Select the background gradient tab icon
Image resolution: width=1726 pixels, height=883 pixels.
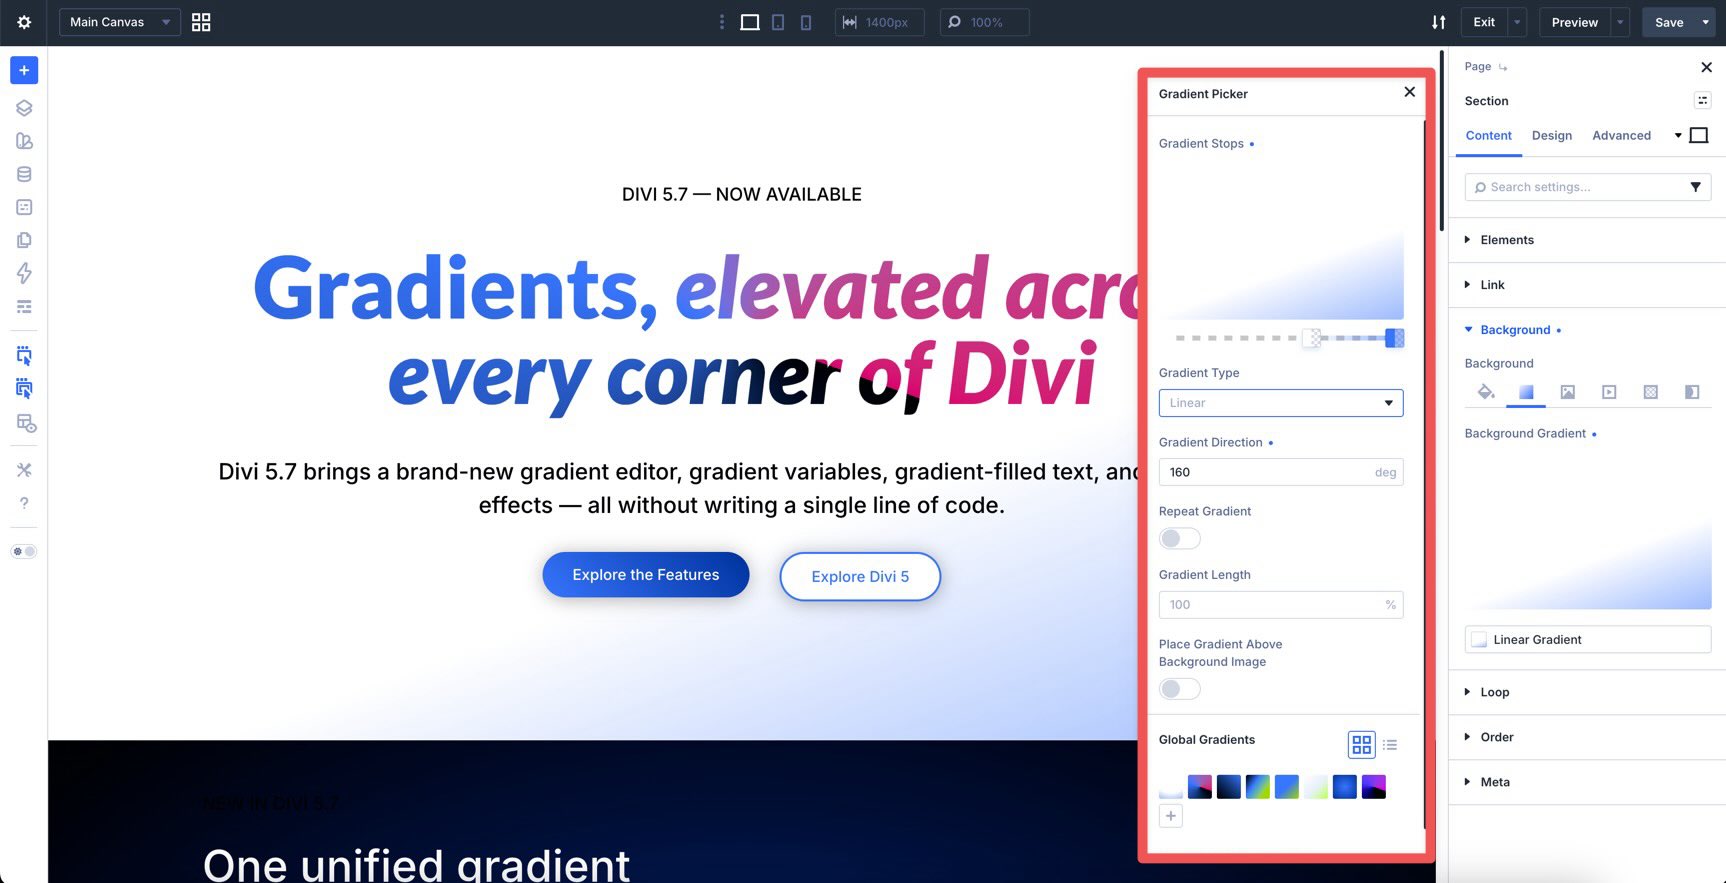tap(1526, 392)
